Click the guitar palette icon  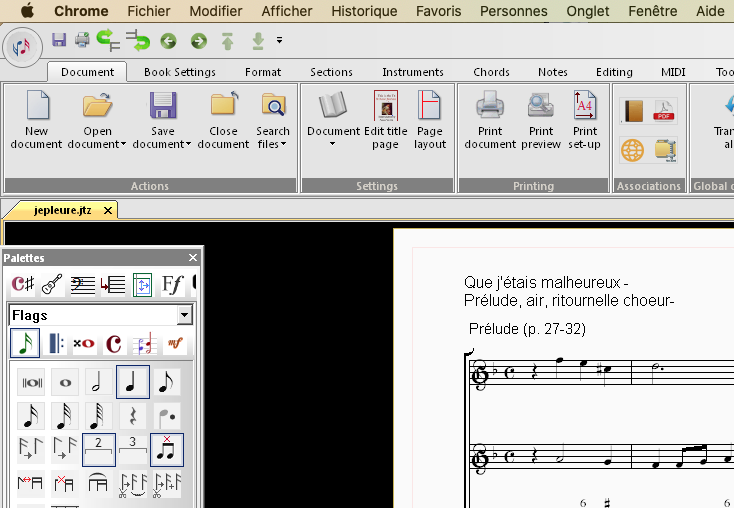coord(50,285)
